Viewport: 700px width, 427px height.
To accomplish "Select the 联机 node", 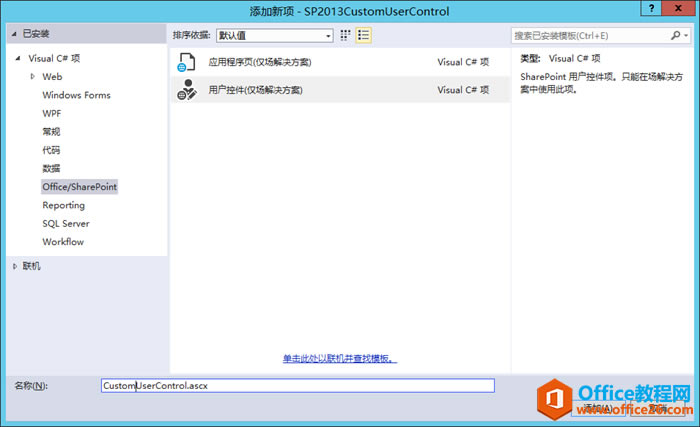I will (31, 266).
